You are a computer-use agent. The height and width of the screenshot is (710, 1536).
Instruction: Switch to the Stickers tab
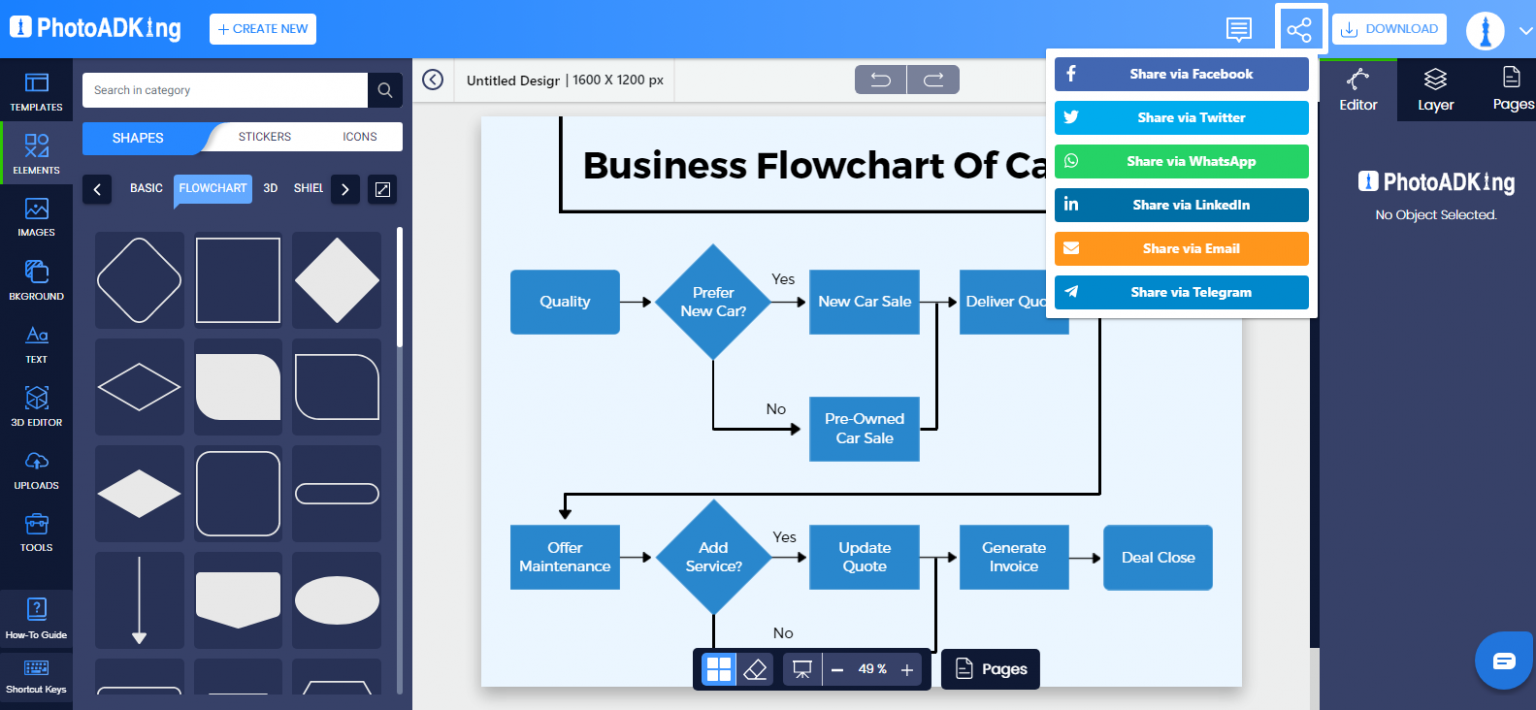265,137
